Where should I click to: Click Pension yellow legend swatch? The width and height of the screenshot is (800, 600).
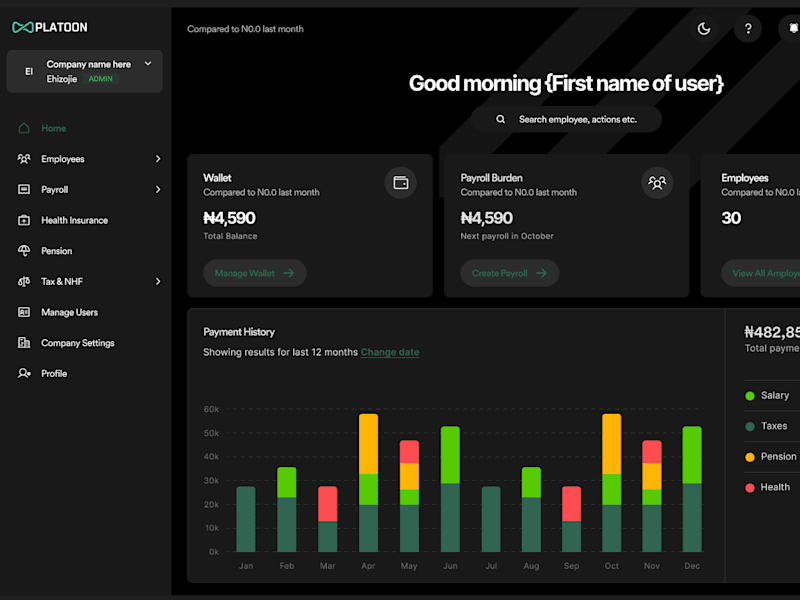point(749,457)
